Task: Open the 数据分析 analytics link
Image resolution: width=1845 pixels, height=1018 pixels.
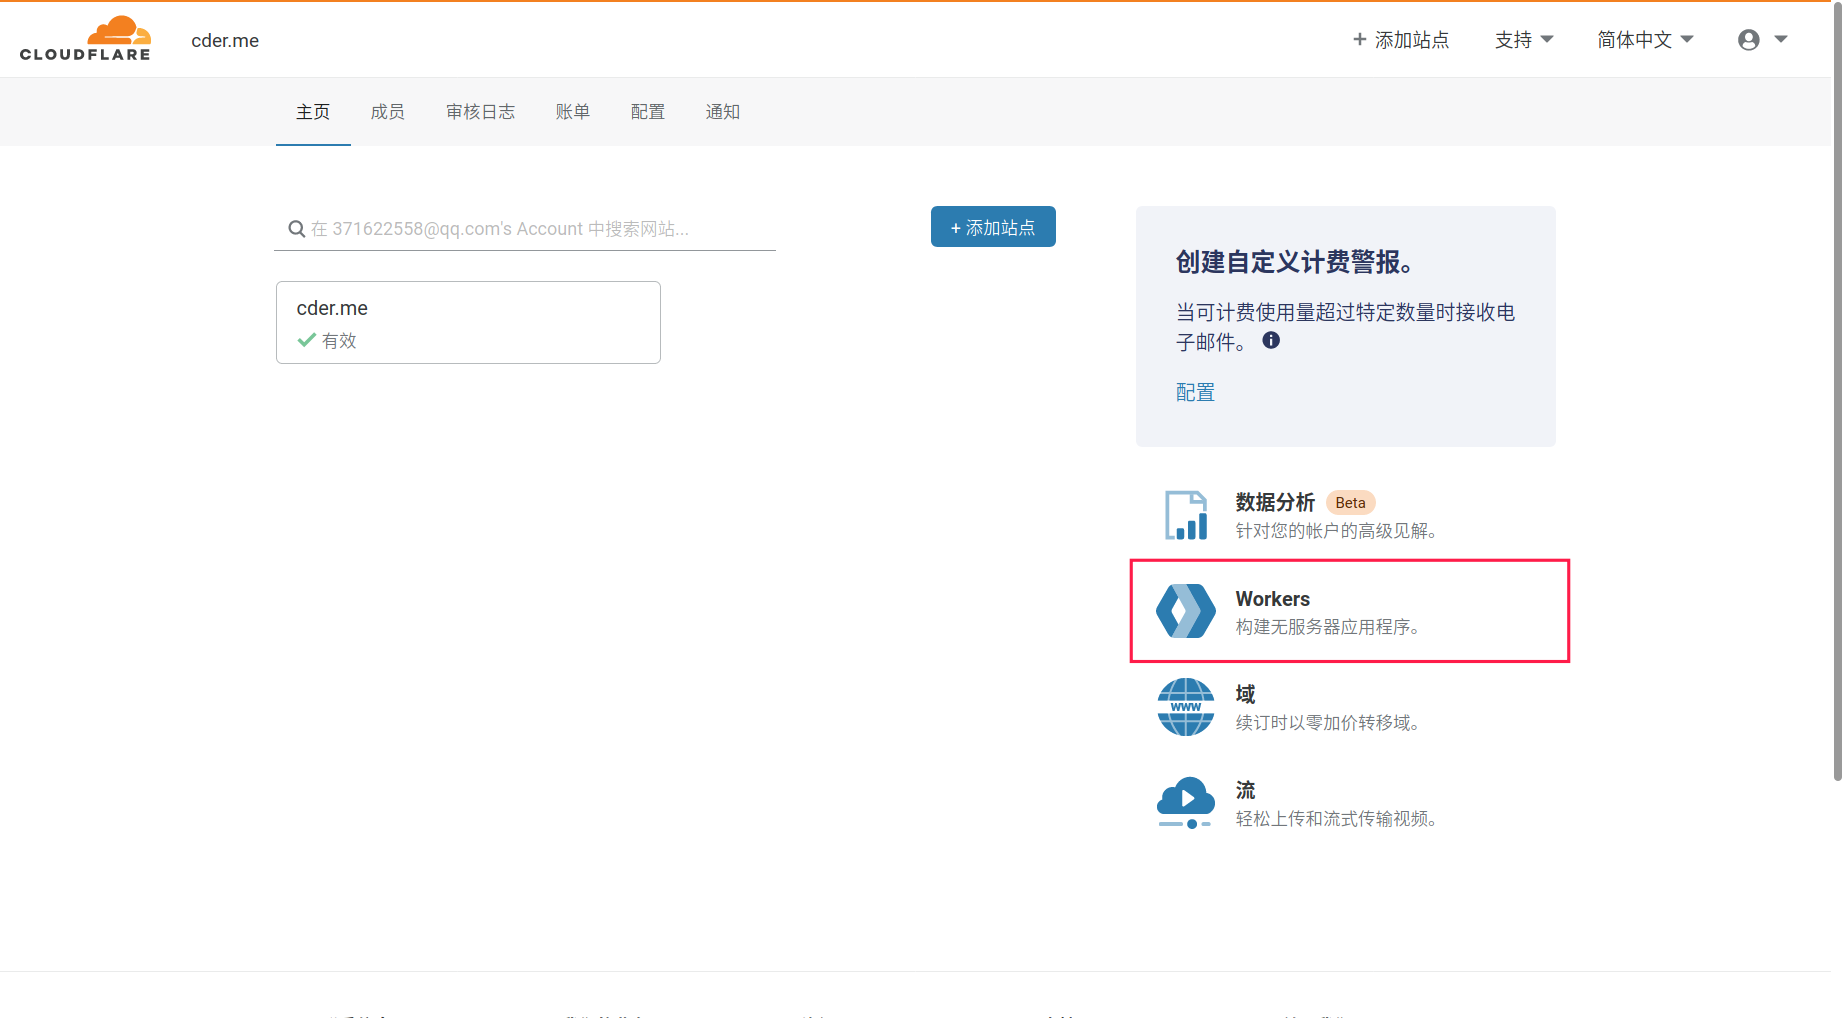Action: pos(1275,502)
